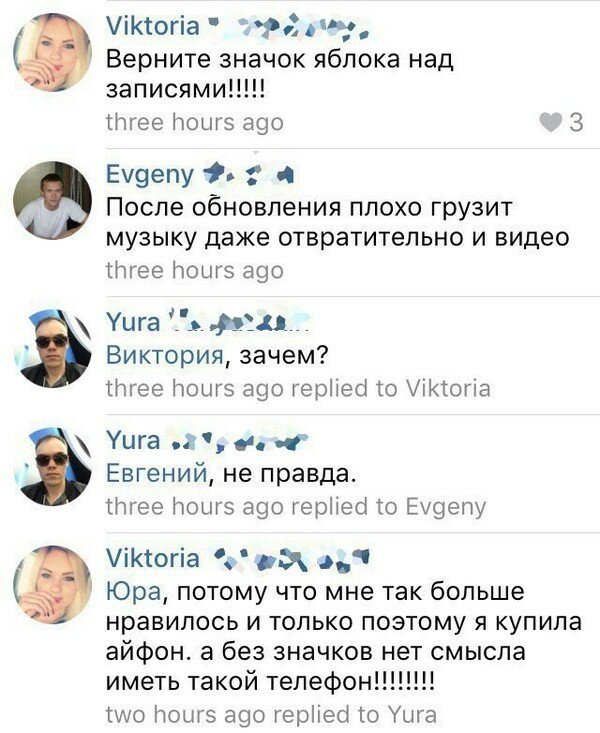The height and width of the screenshot is (733, 600).
Task: Open Viktoria's avatar on top comment
Action: point(52,52)
